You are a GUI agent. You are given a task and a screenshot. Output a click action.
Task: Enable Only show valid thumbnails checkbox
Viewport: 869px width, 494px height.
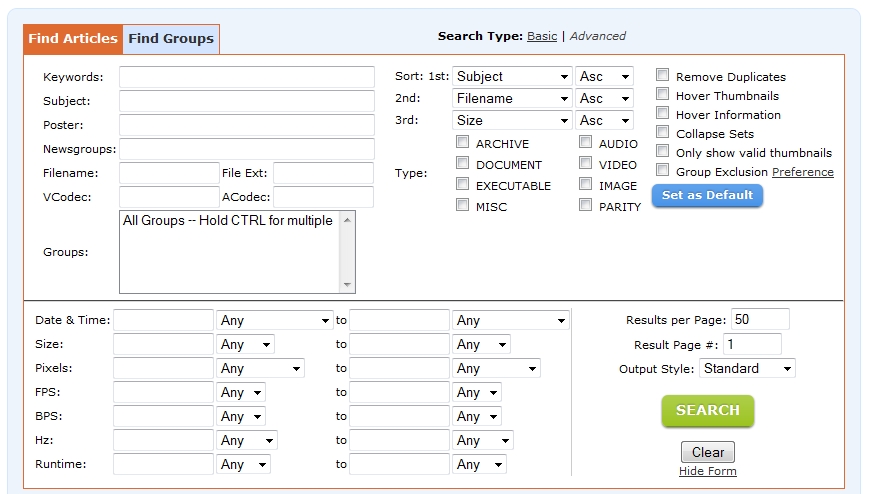click(662, 151)
